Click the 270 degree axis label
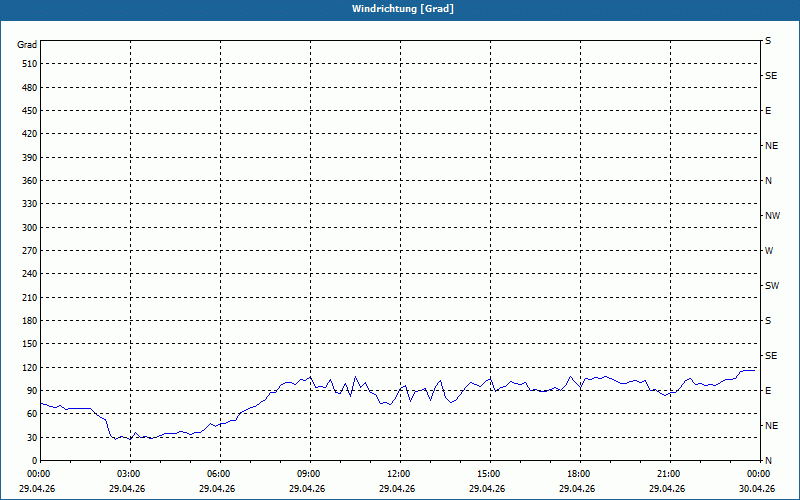This screenshot has width=800, height=500. 30,251
